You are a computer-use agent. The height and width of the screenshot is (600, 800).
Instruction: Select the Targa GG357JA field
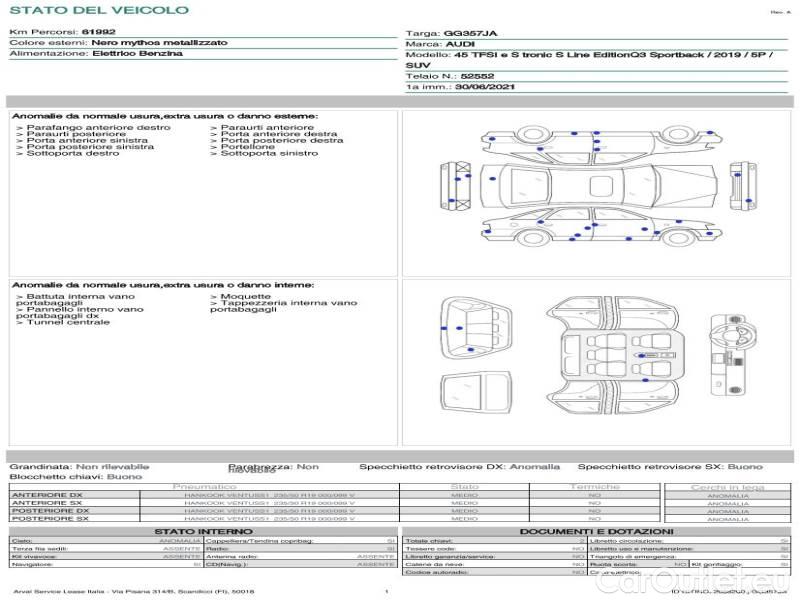(454, 33)
